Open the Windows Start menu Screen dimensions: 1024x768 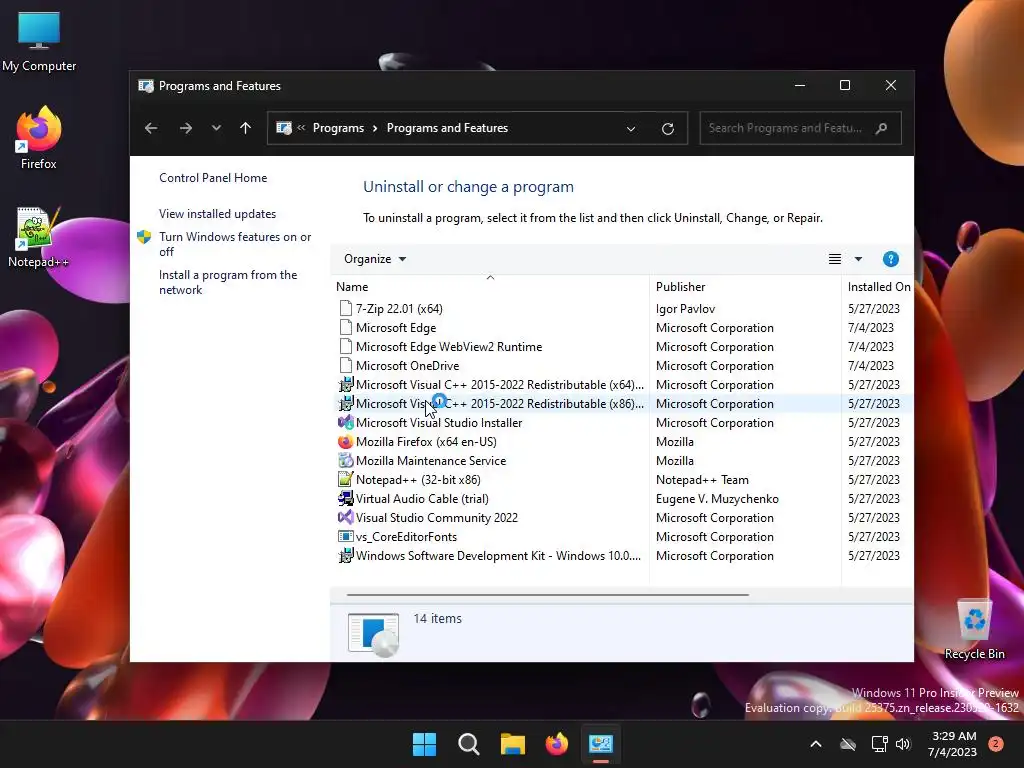[424, 744]
